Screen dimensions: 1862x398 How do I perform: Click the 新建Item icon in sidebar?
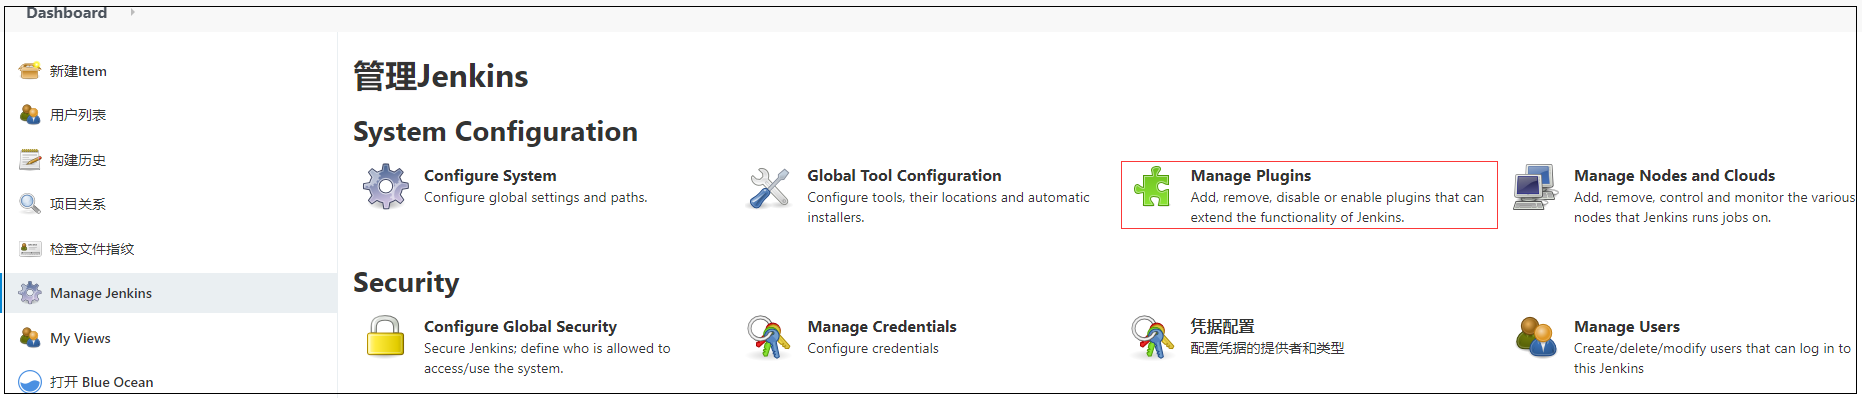tap(30, 71)
